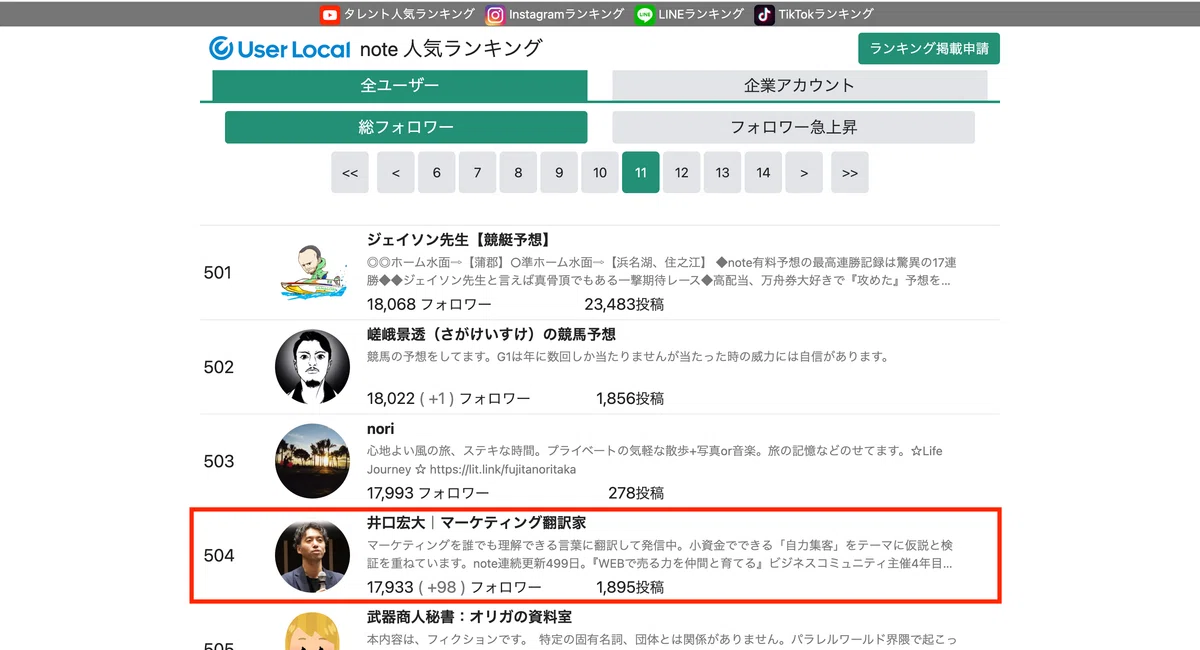The width and height of the screenshot is (1200, 650).
Task: Click ジェイソン先生 description starting ◎◎ホーム水面
Action: (x=661, y=272)
